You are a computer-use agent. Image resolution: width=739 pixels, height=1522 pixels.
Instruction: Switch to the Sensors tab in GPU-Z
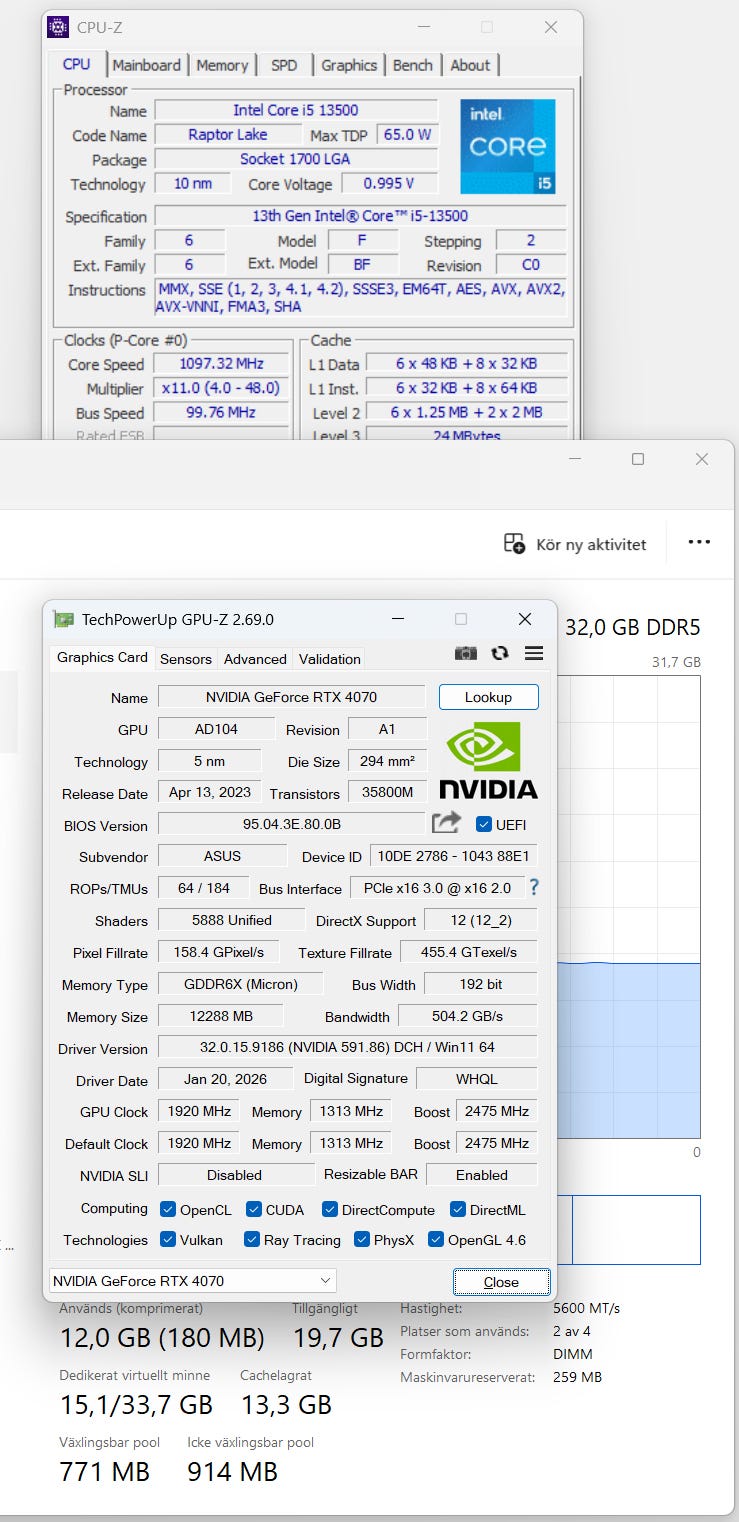[x=186, y=658]
